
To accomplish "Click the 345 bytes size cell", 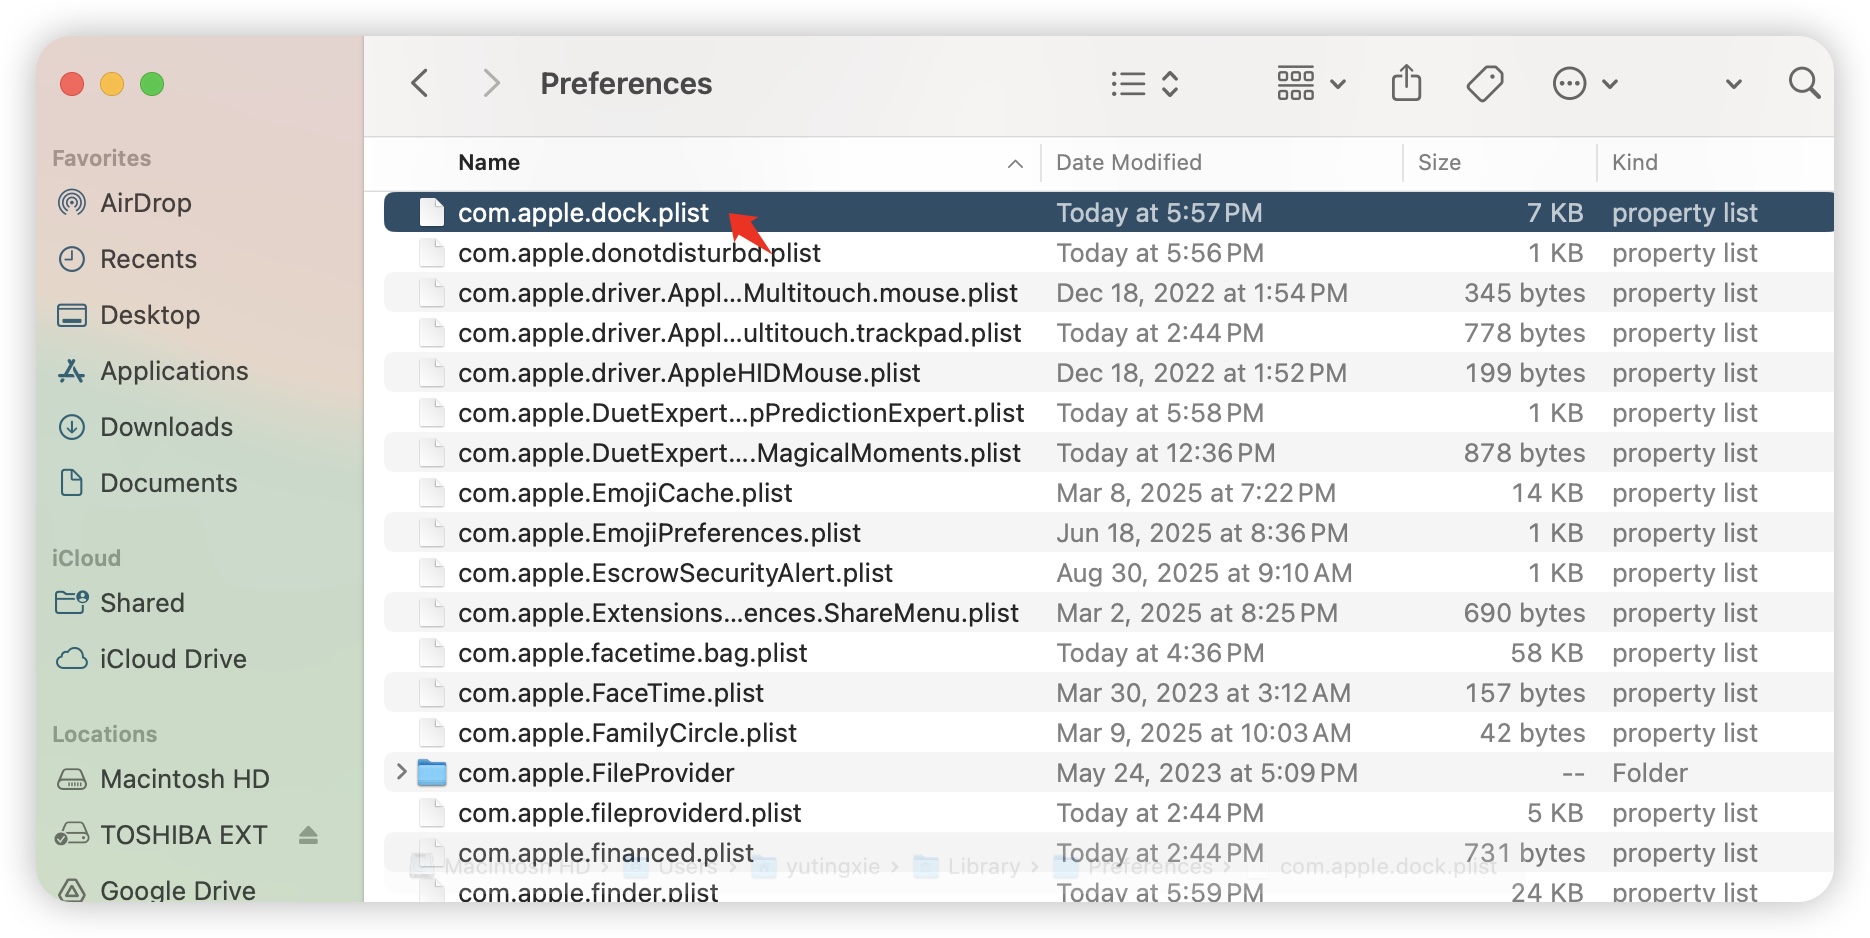I will click(1524, 293).
